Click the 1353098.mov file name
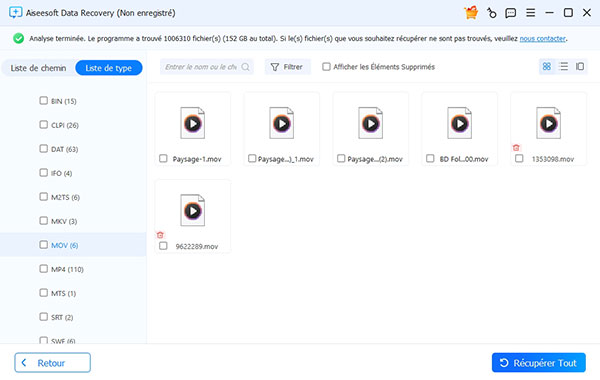Image resolution: width=600 pixels, height=380 pixels. coord(553,159)
